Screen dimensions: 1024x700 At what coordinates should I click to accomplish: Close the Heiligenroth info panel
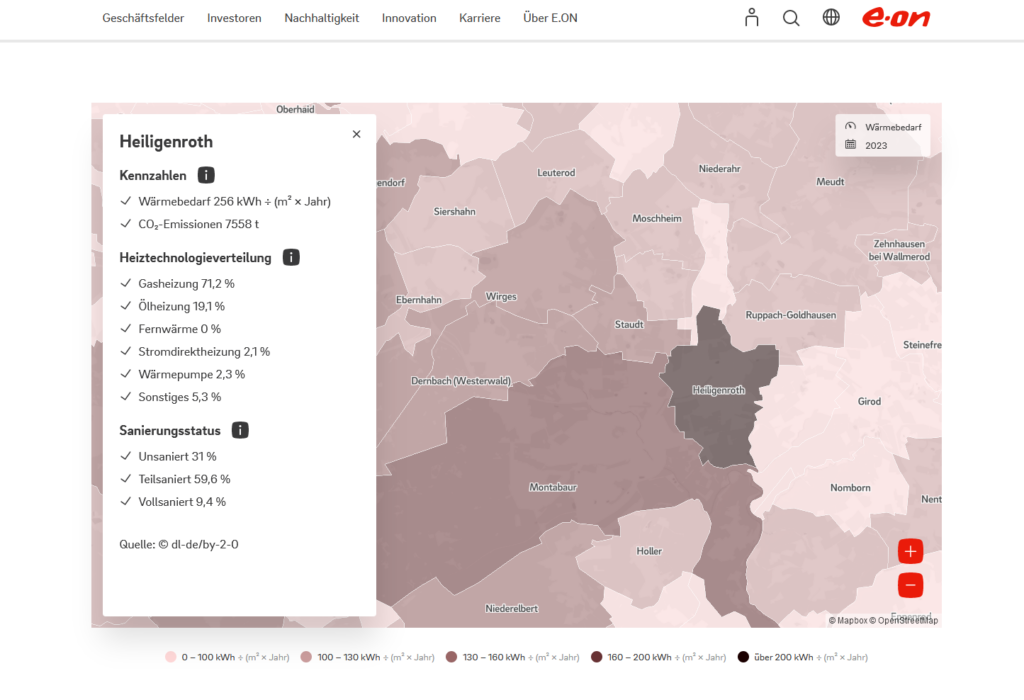coord(356,134)
